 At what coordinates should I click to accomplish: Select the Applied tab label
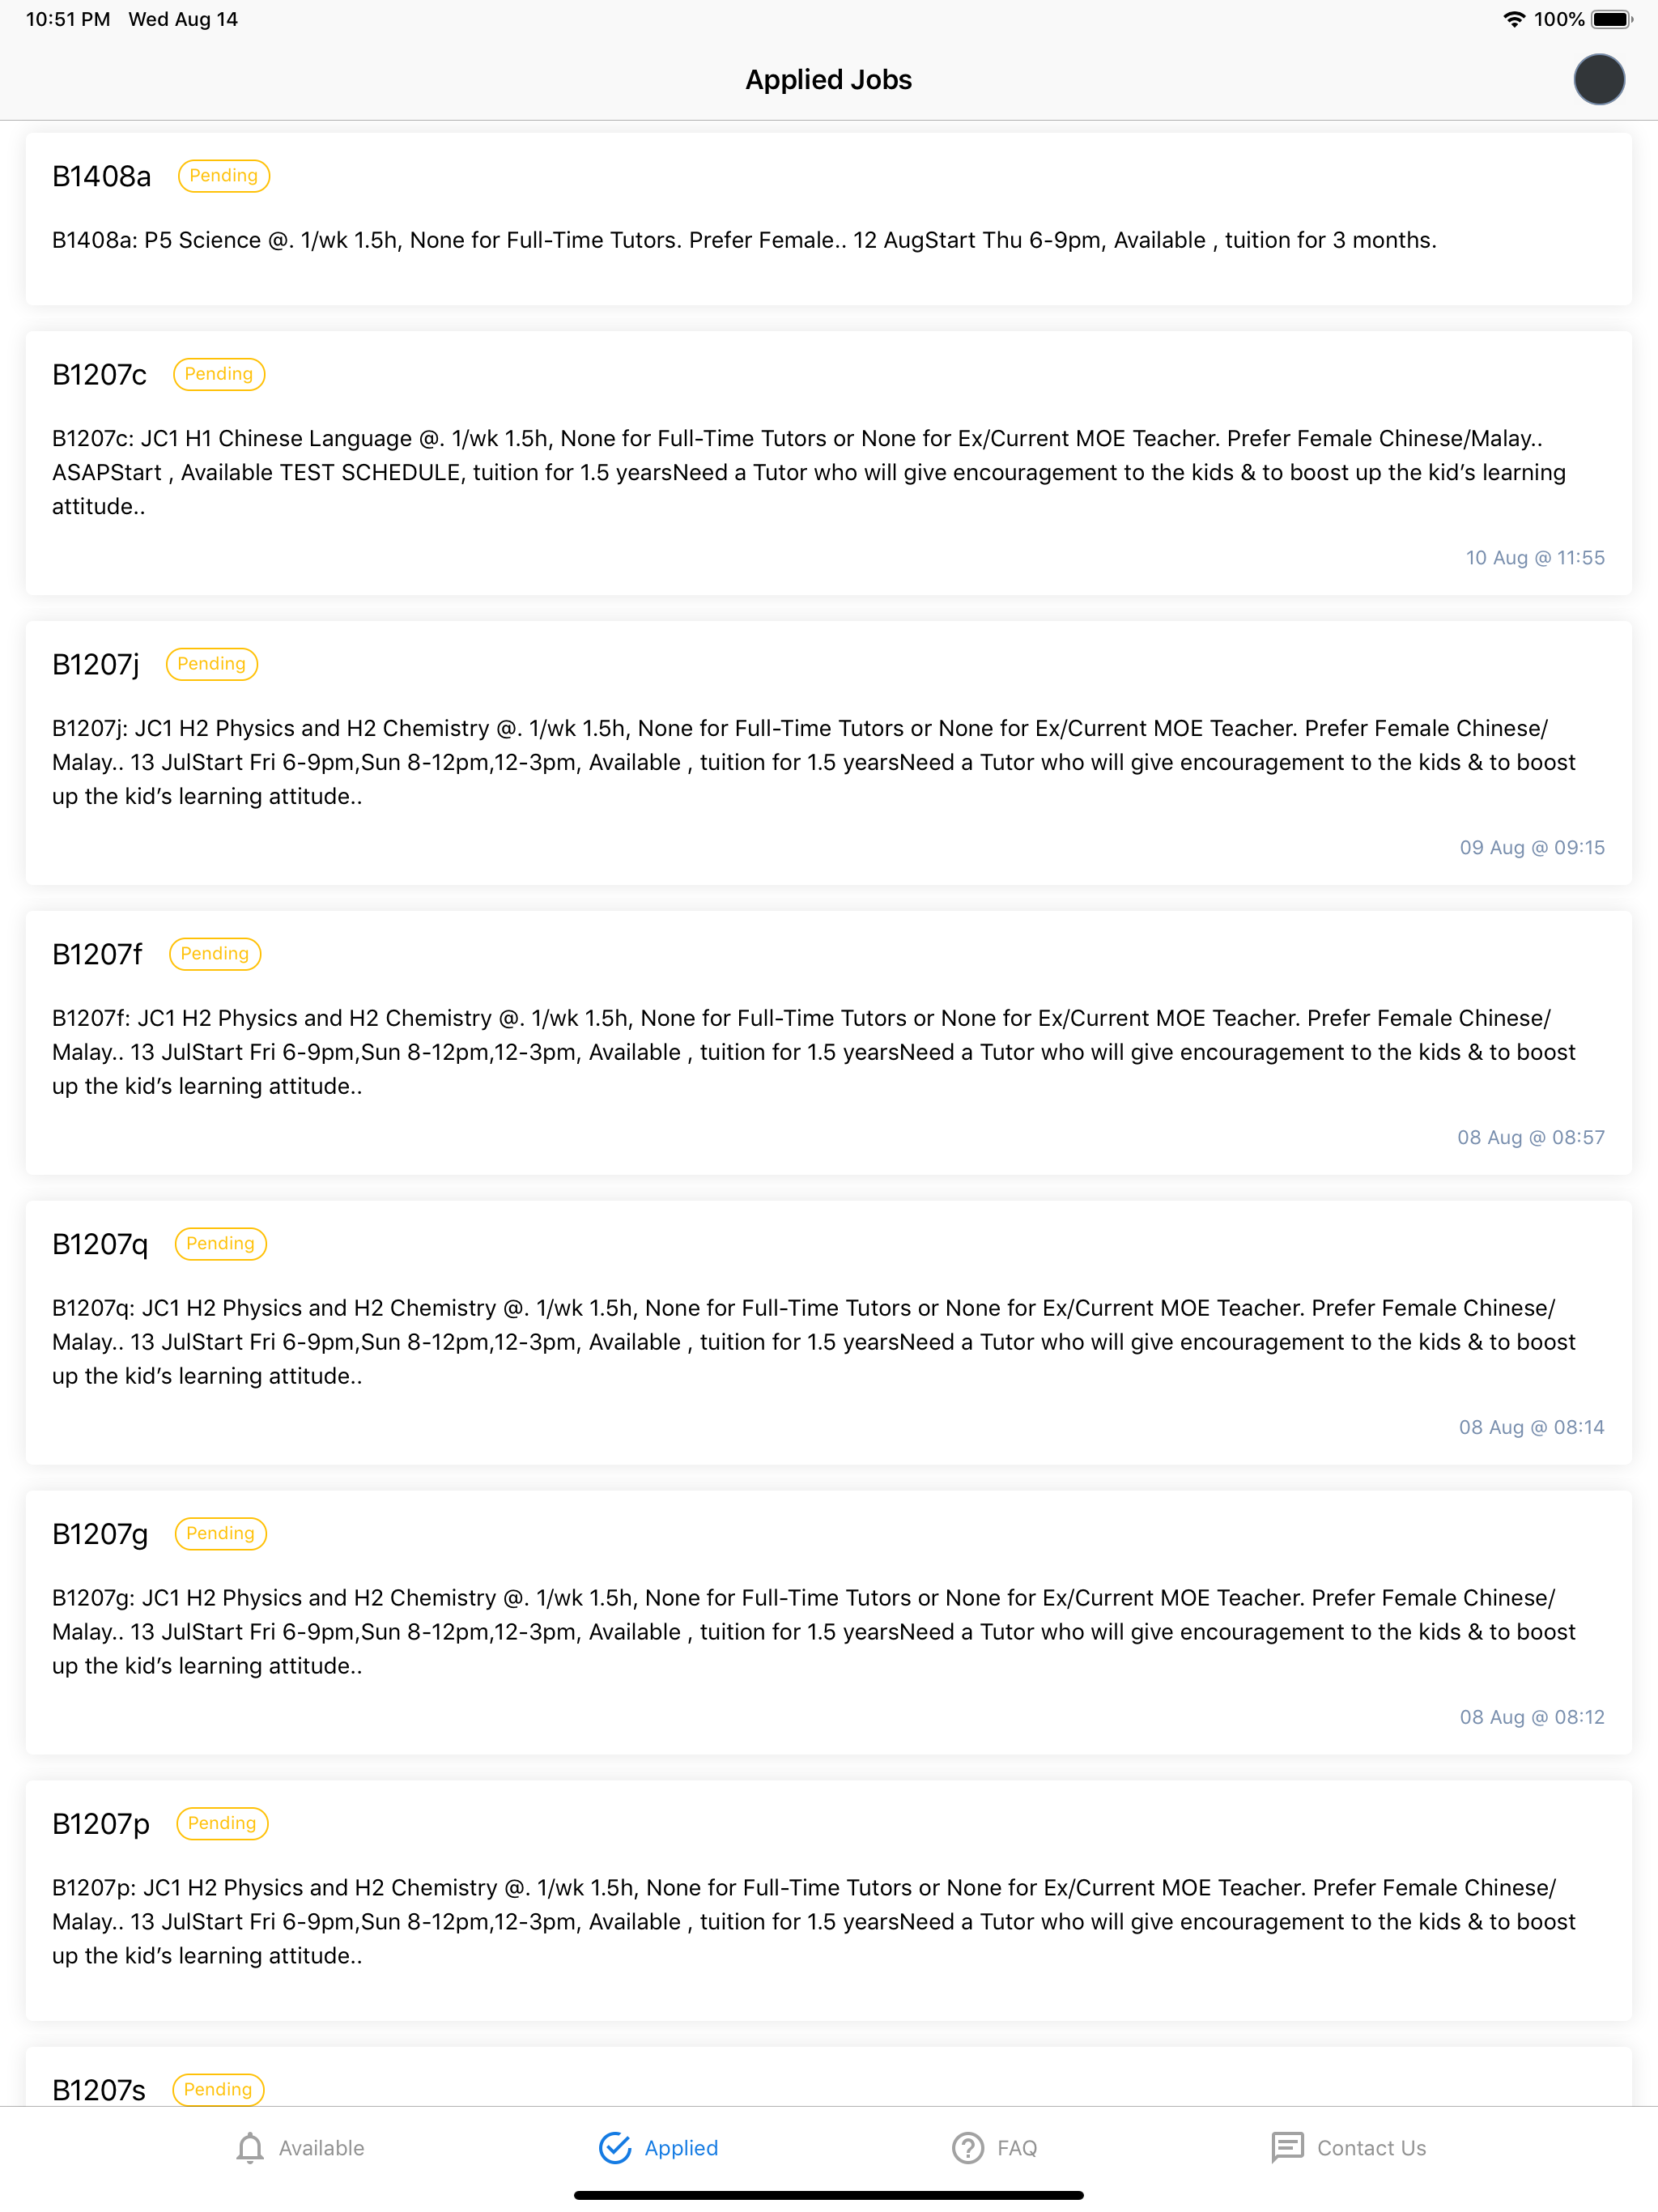coord(681,2147)
